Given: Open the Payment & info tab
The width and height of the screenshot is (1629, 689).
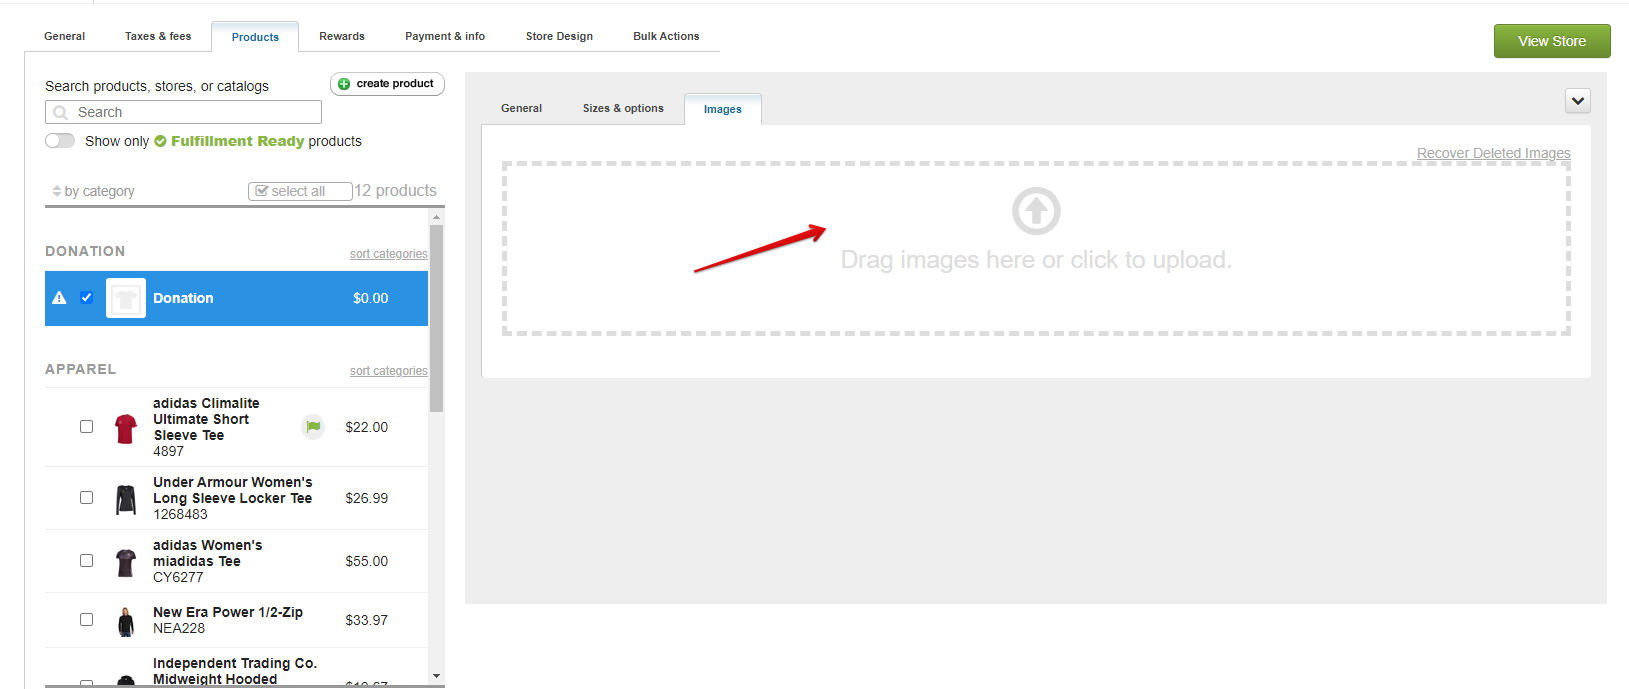Looking at the screenshot, I should 445,36.
